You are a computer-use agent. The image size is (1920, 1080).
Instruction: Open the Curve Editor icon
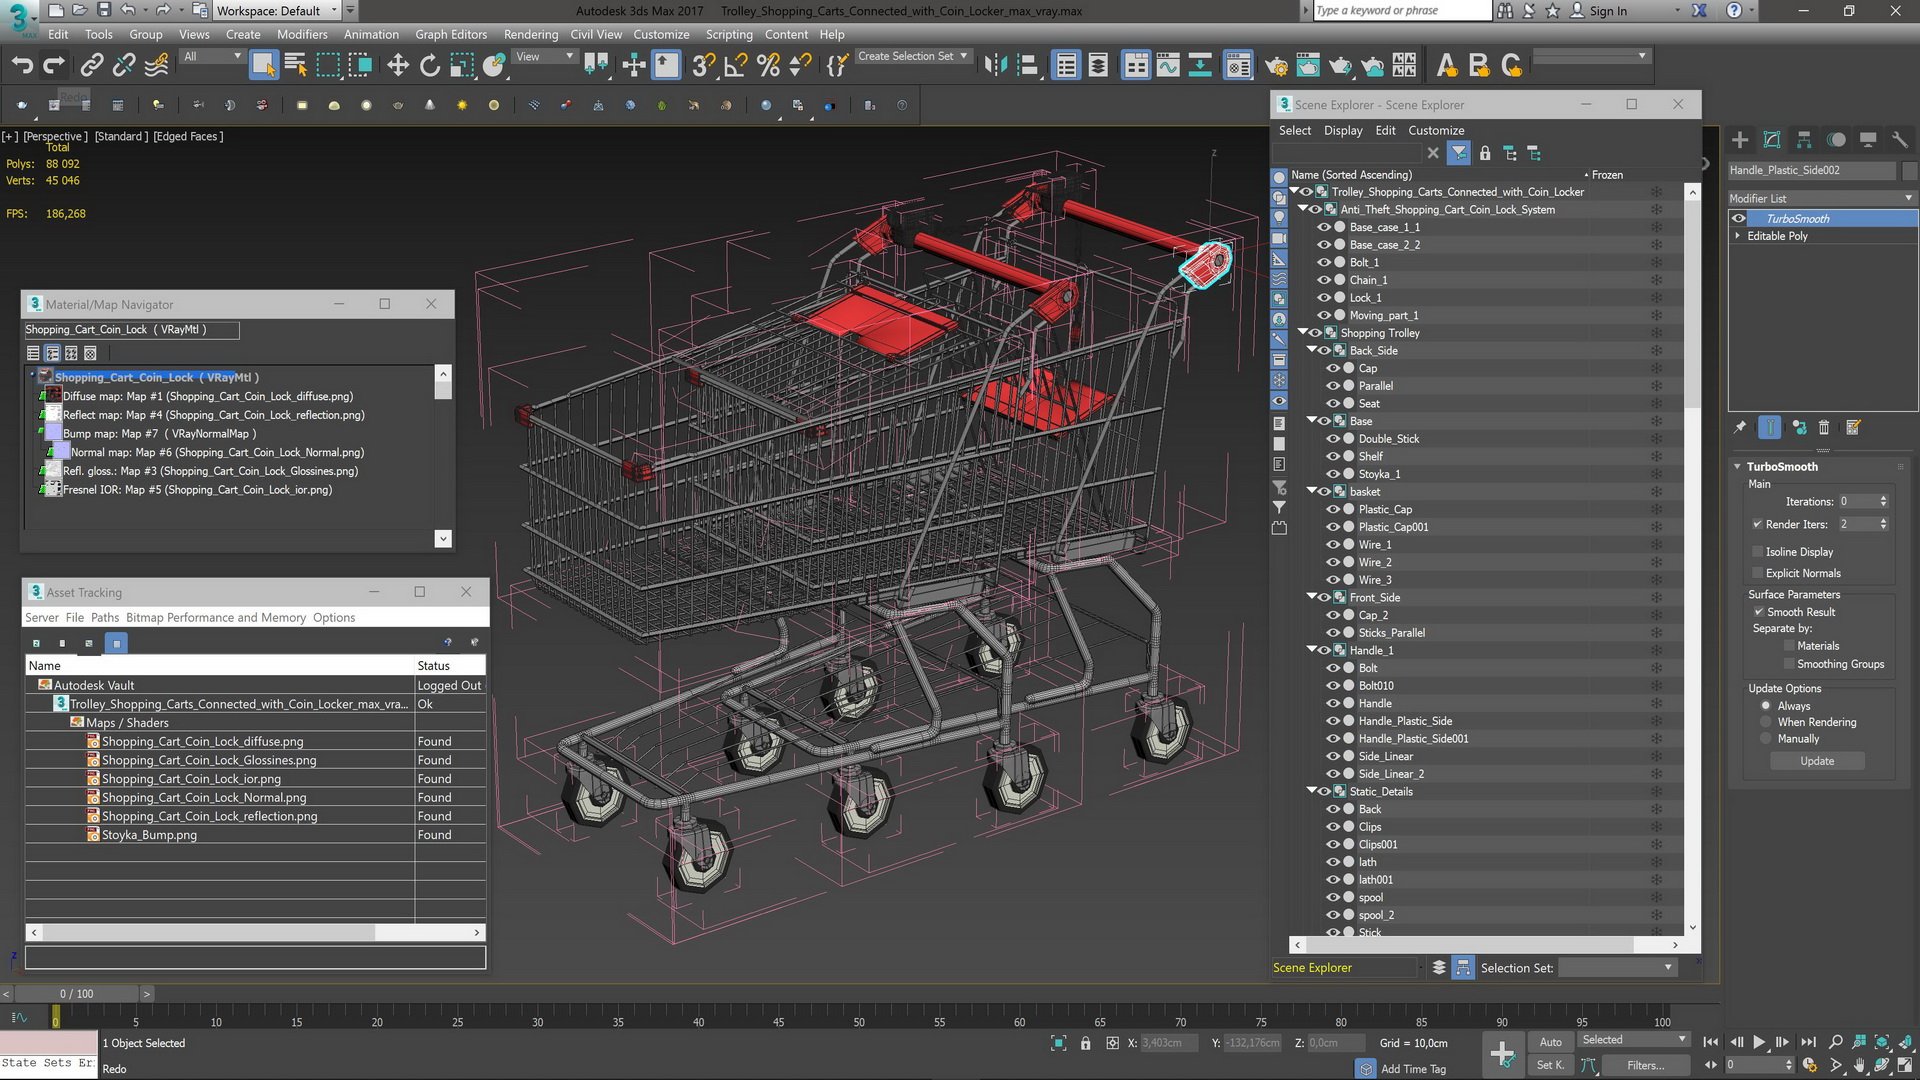coord(1168,66)
